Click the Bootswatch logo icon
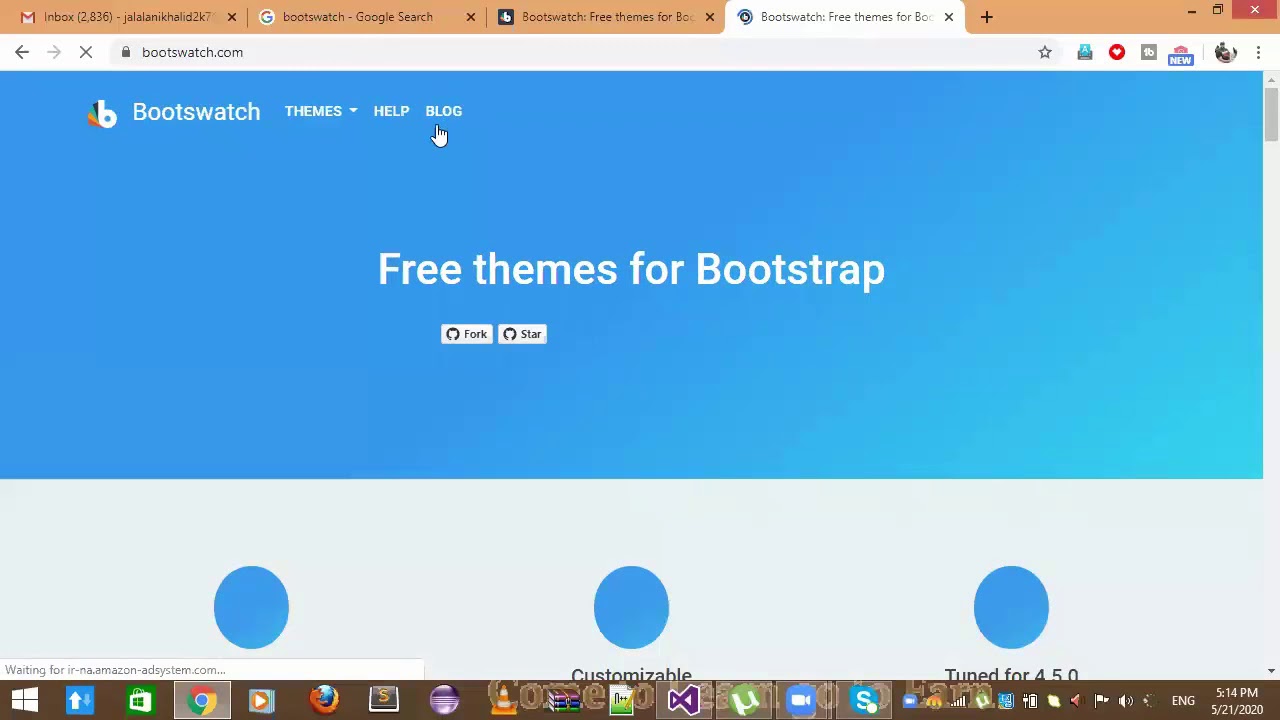This screenshot has width=1280, height=720. [102, 113]
